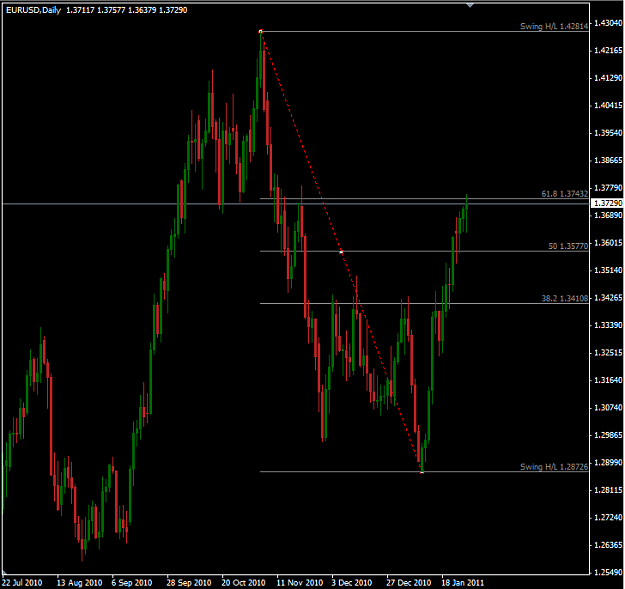Click the '50 1.35770' level label
Viewport: 625px width, 589px height.
(568, 246)
